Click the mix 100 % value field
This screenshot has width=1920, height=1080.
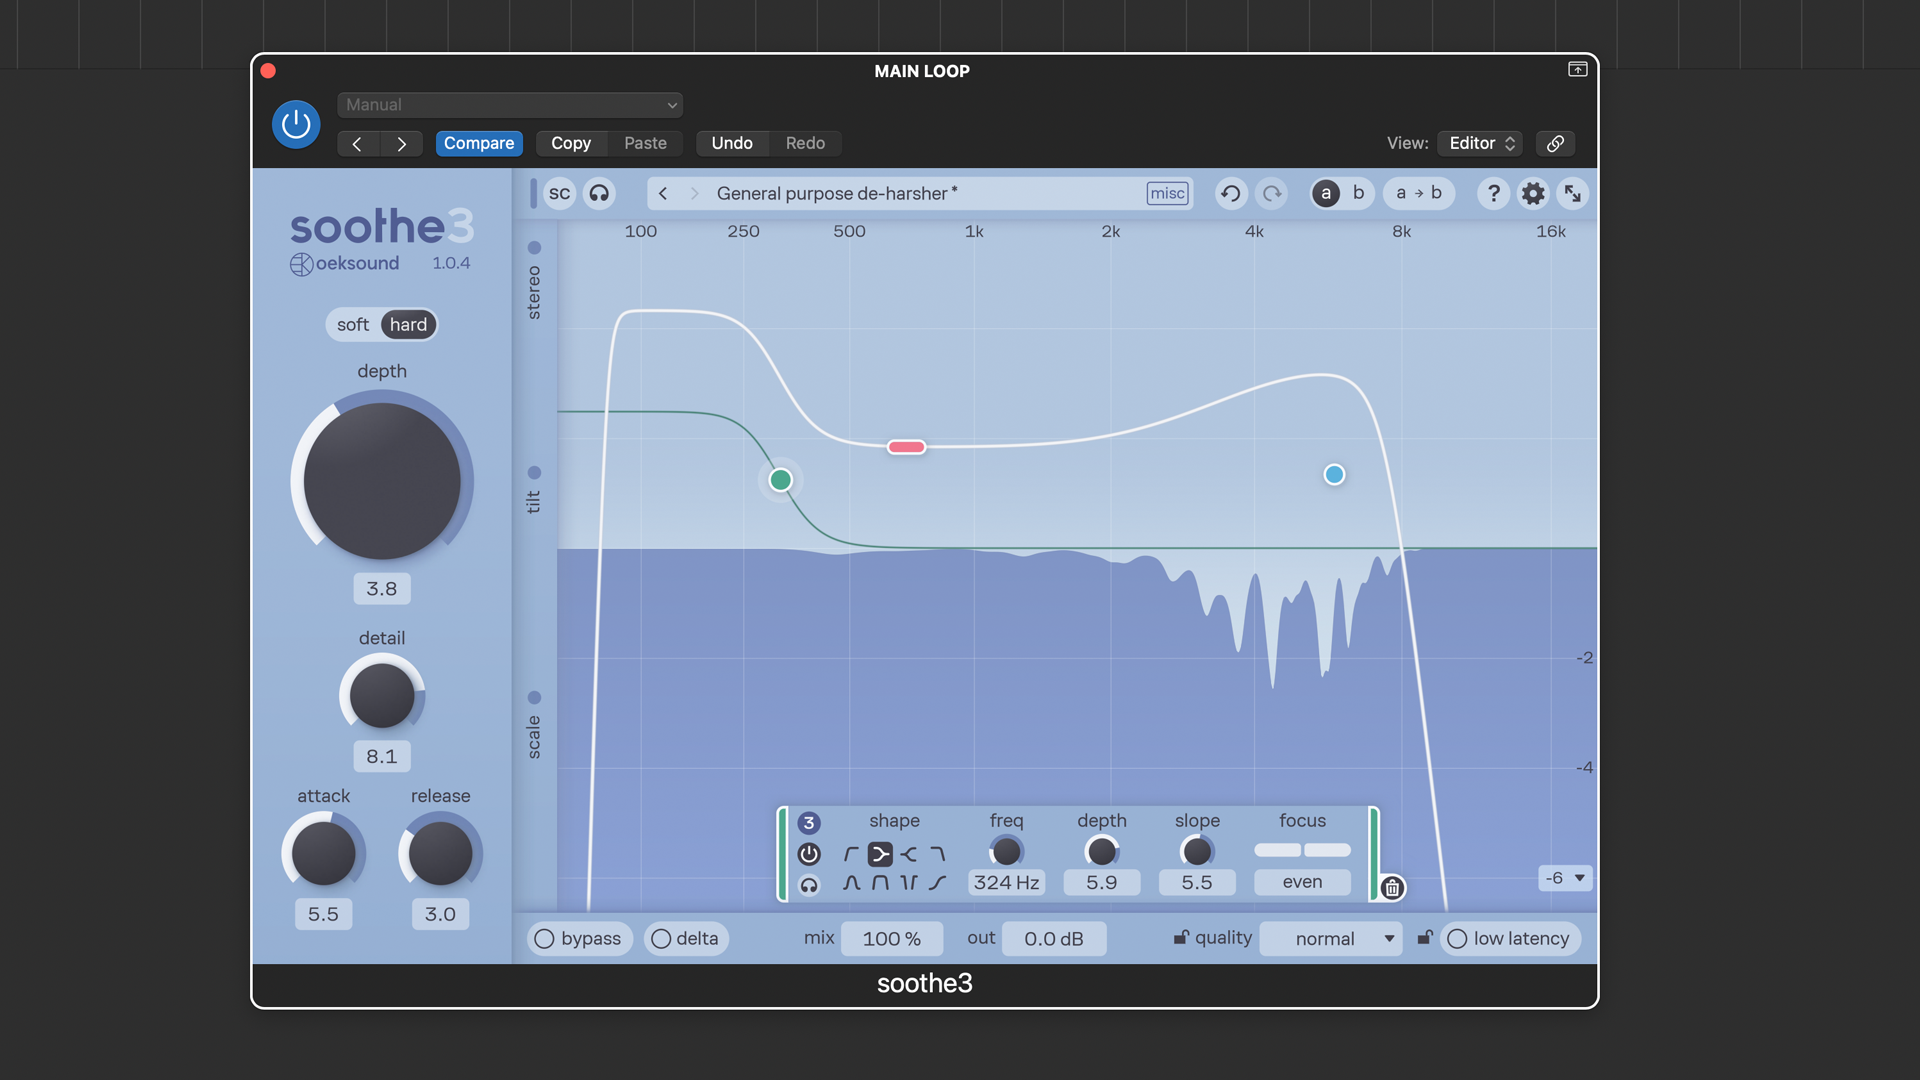click(891, 939)
